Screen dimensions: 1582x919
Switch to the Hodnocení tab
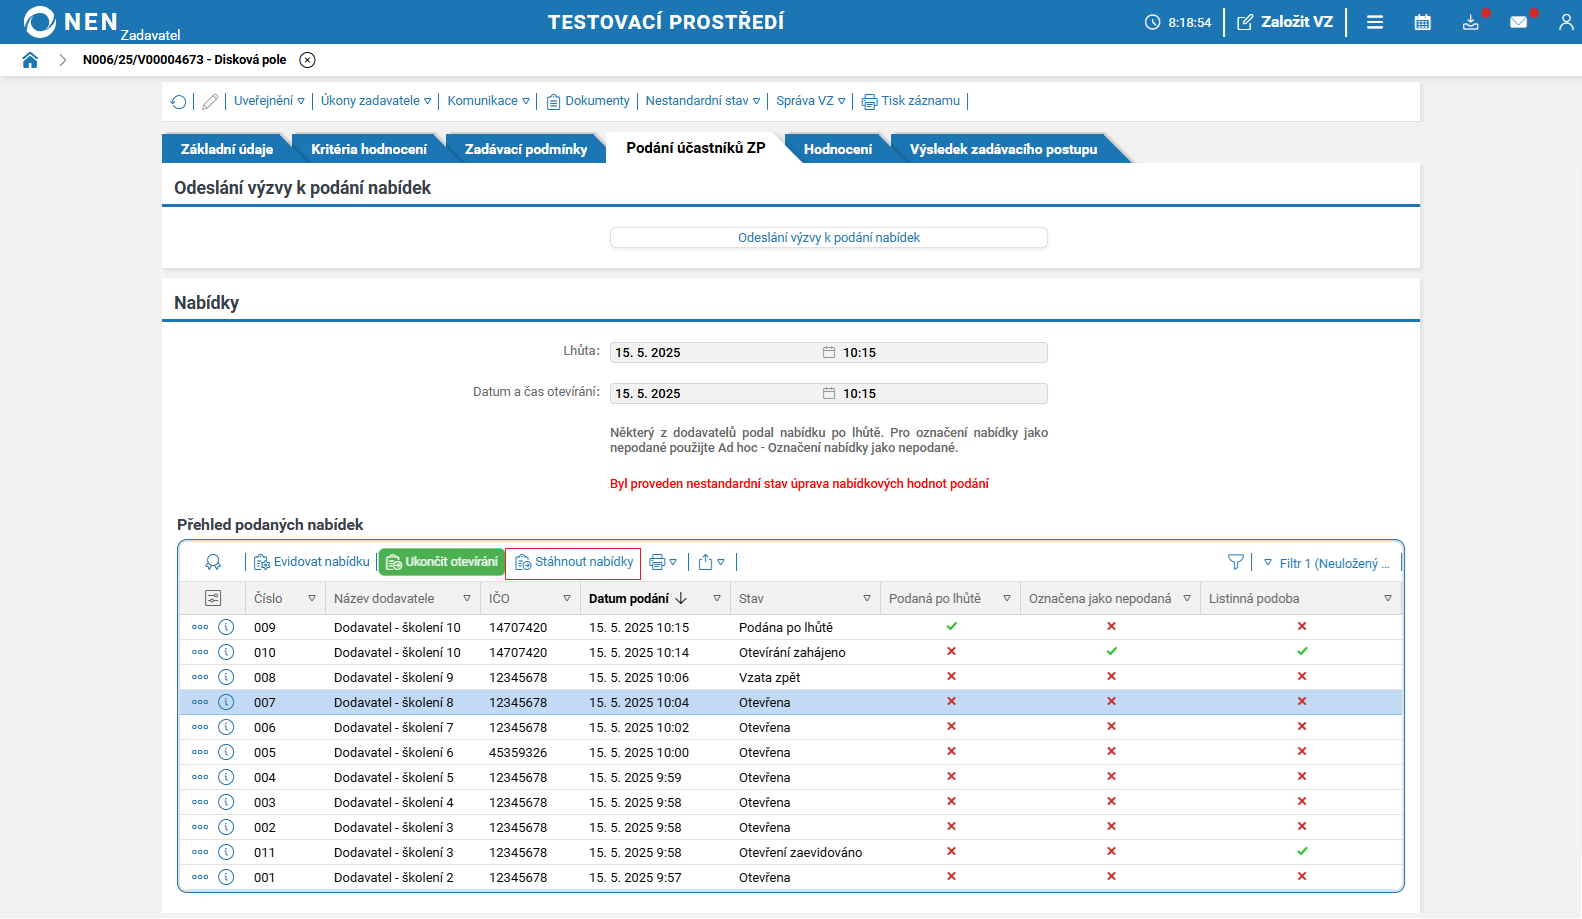[x=837, y=149]
